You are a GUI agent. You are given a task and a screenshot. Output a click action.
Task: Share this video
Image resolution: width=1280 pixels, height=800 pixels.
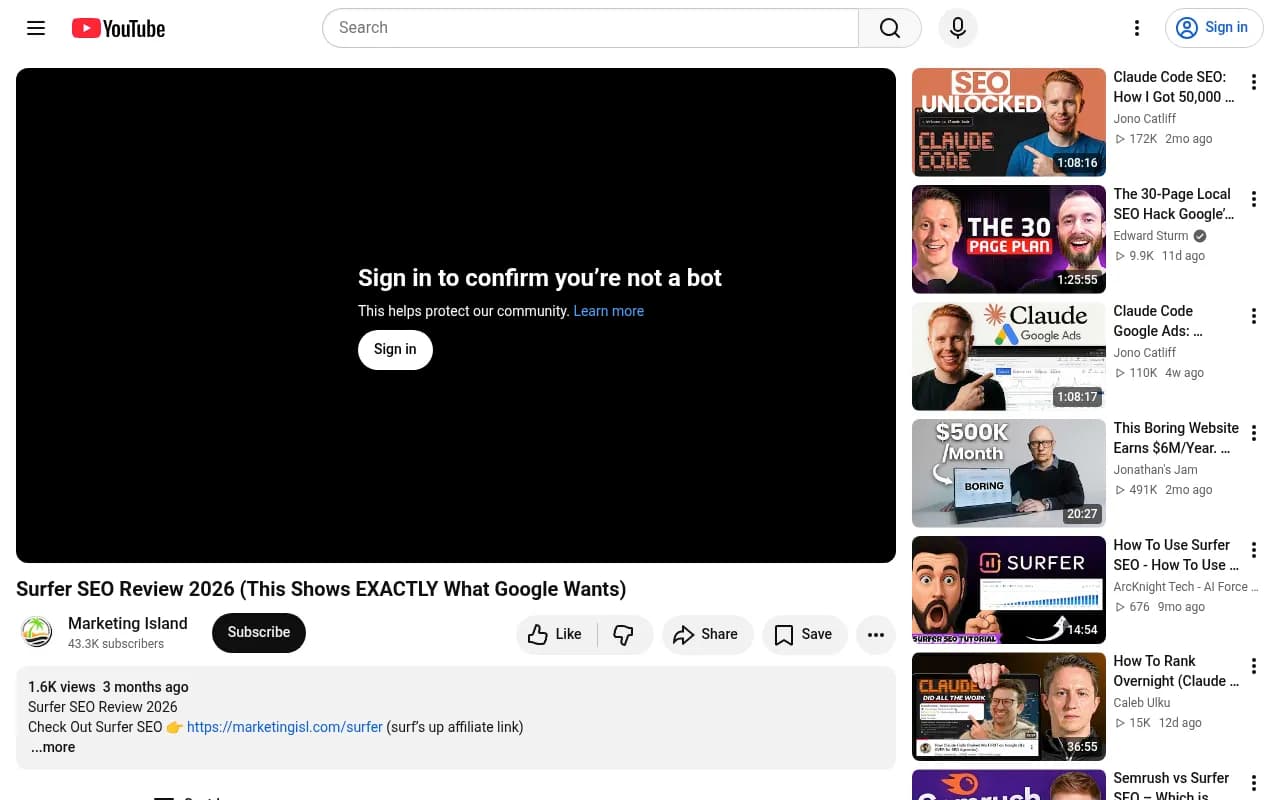[x=706, y=634]
